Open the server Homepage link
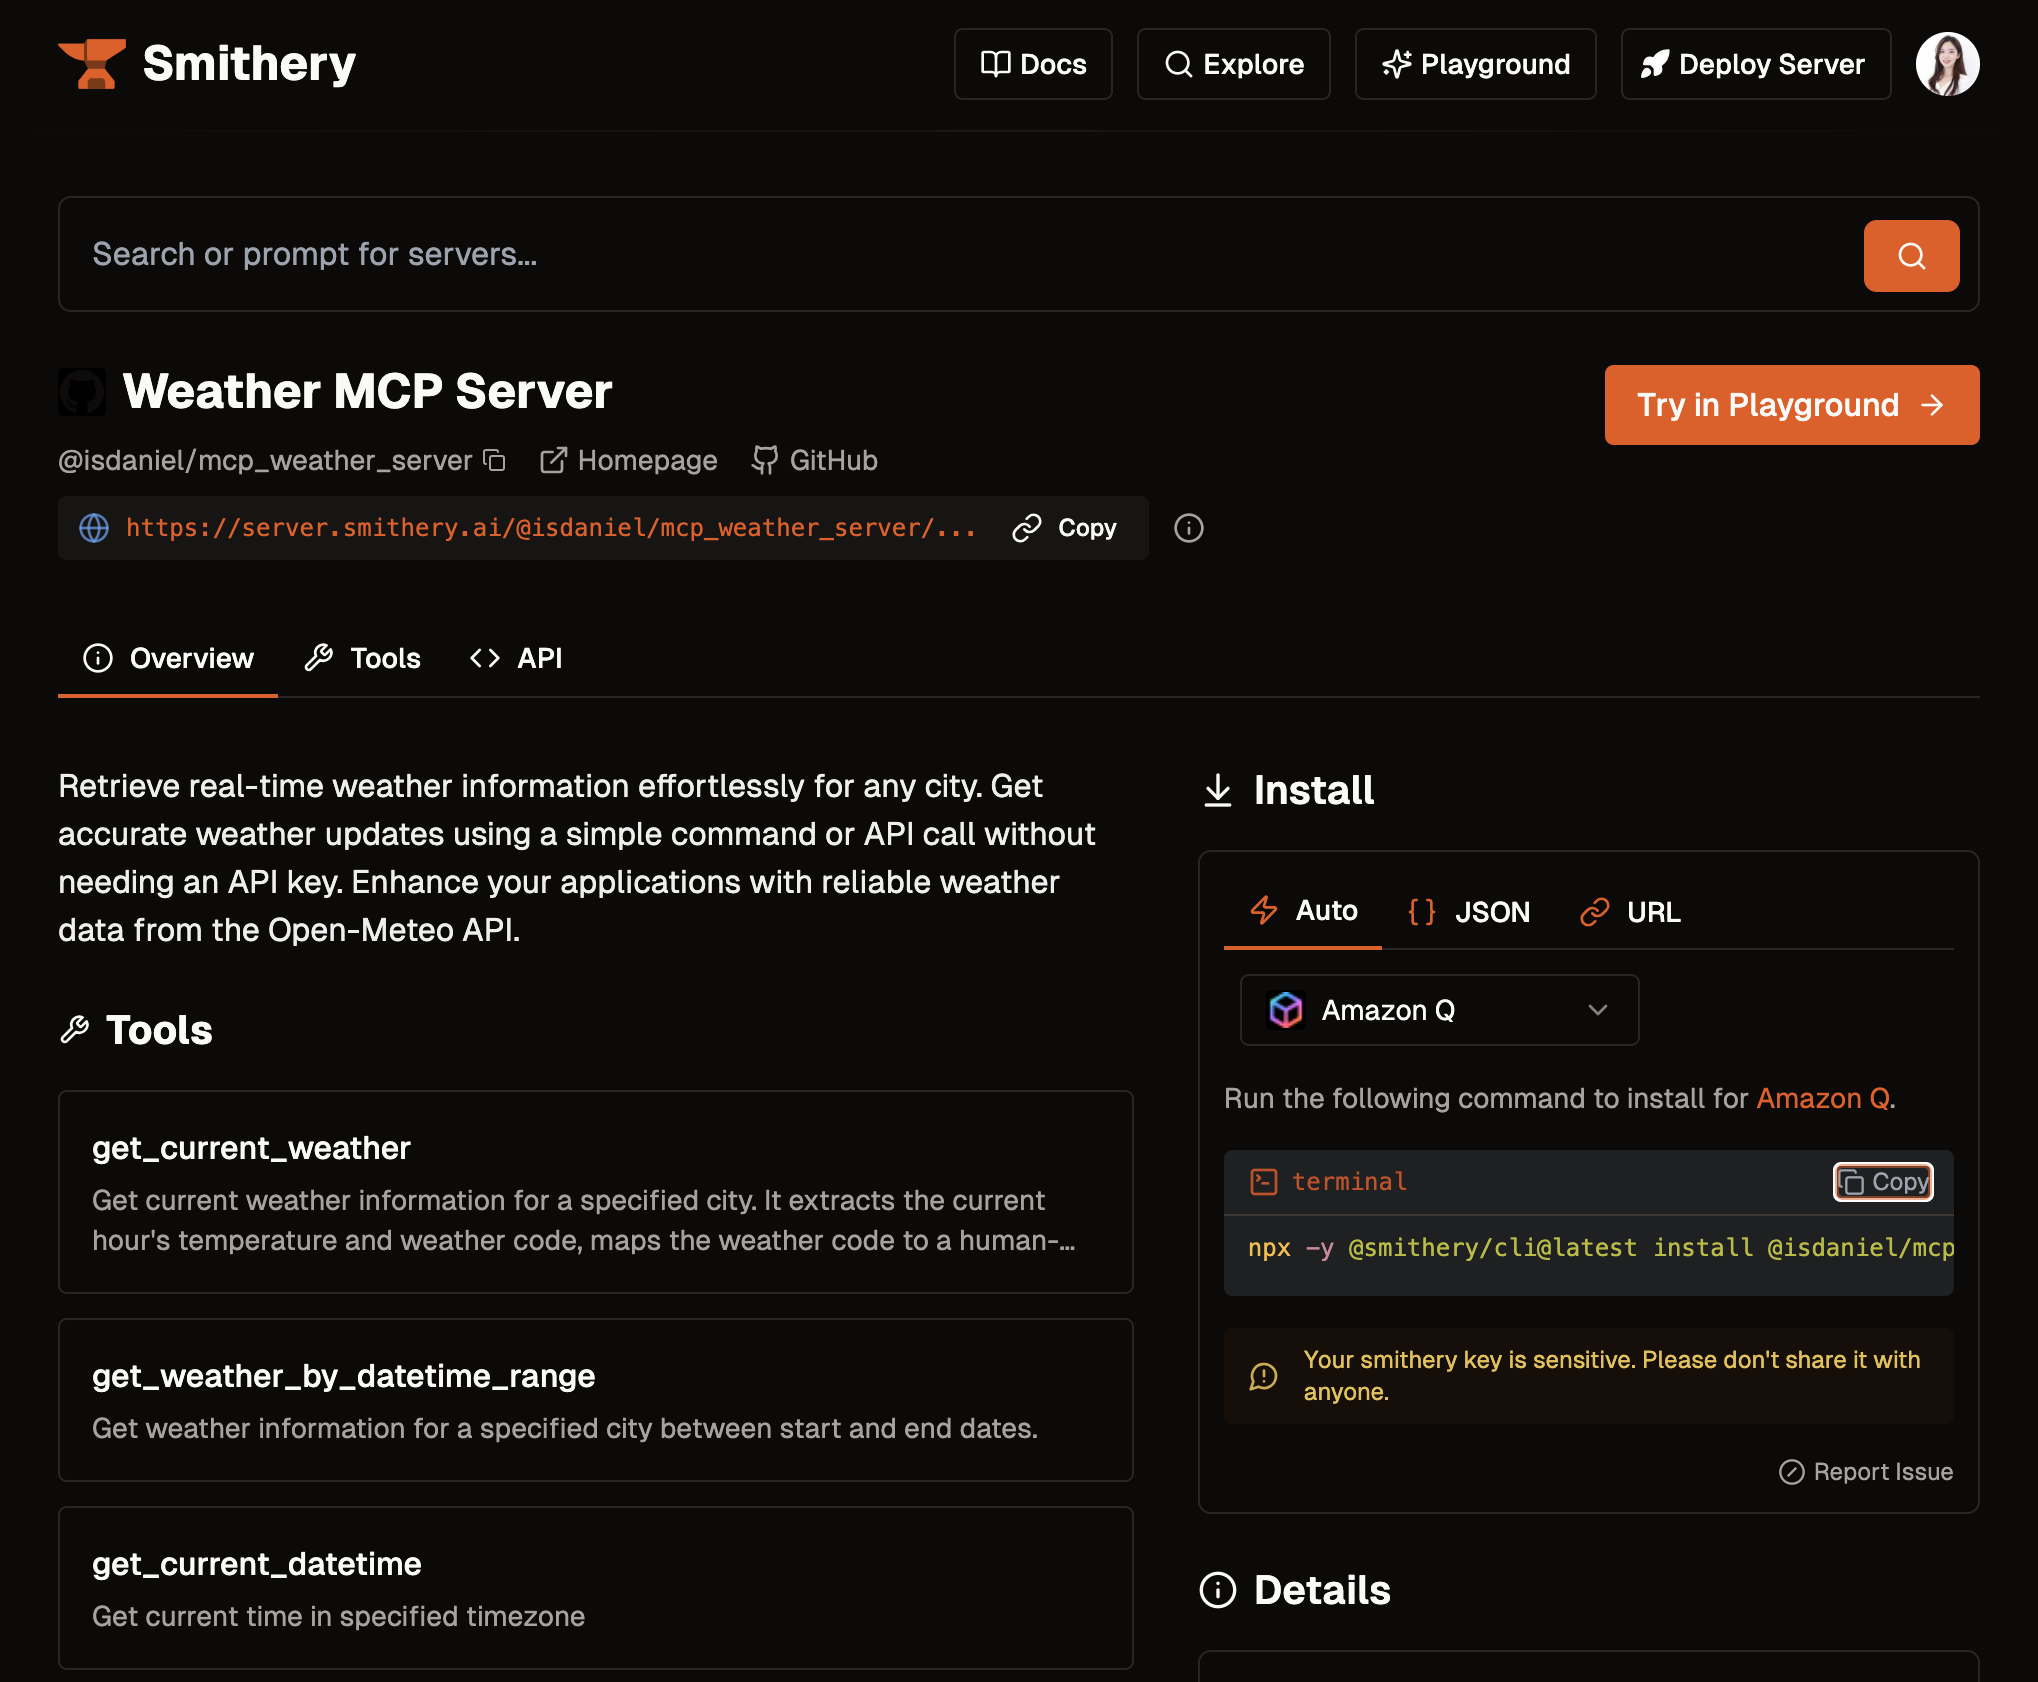 coord(629,460)
